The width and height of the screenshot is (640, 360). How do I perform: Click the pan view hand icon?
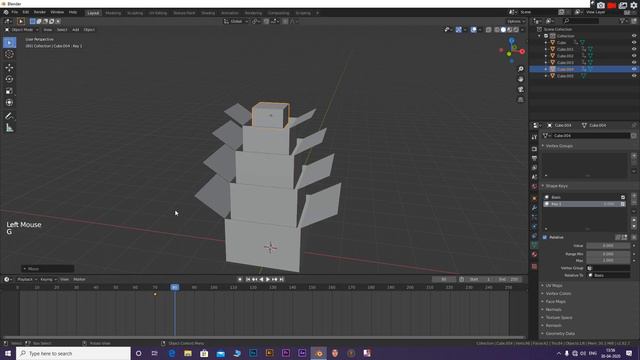(x=521, y=79)
